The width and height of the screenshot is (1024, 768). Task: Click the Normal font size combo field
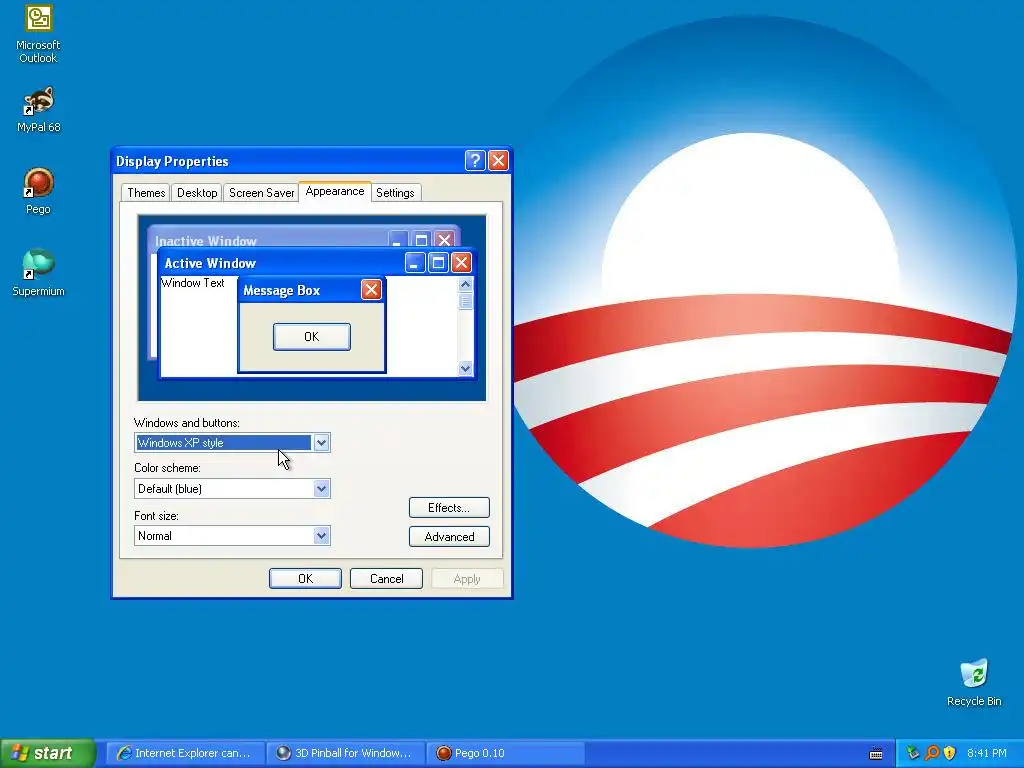point(232,536)
